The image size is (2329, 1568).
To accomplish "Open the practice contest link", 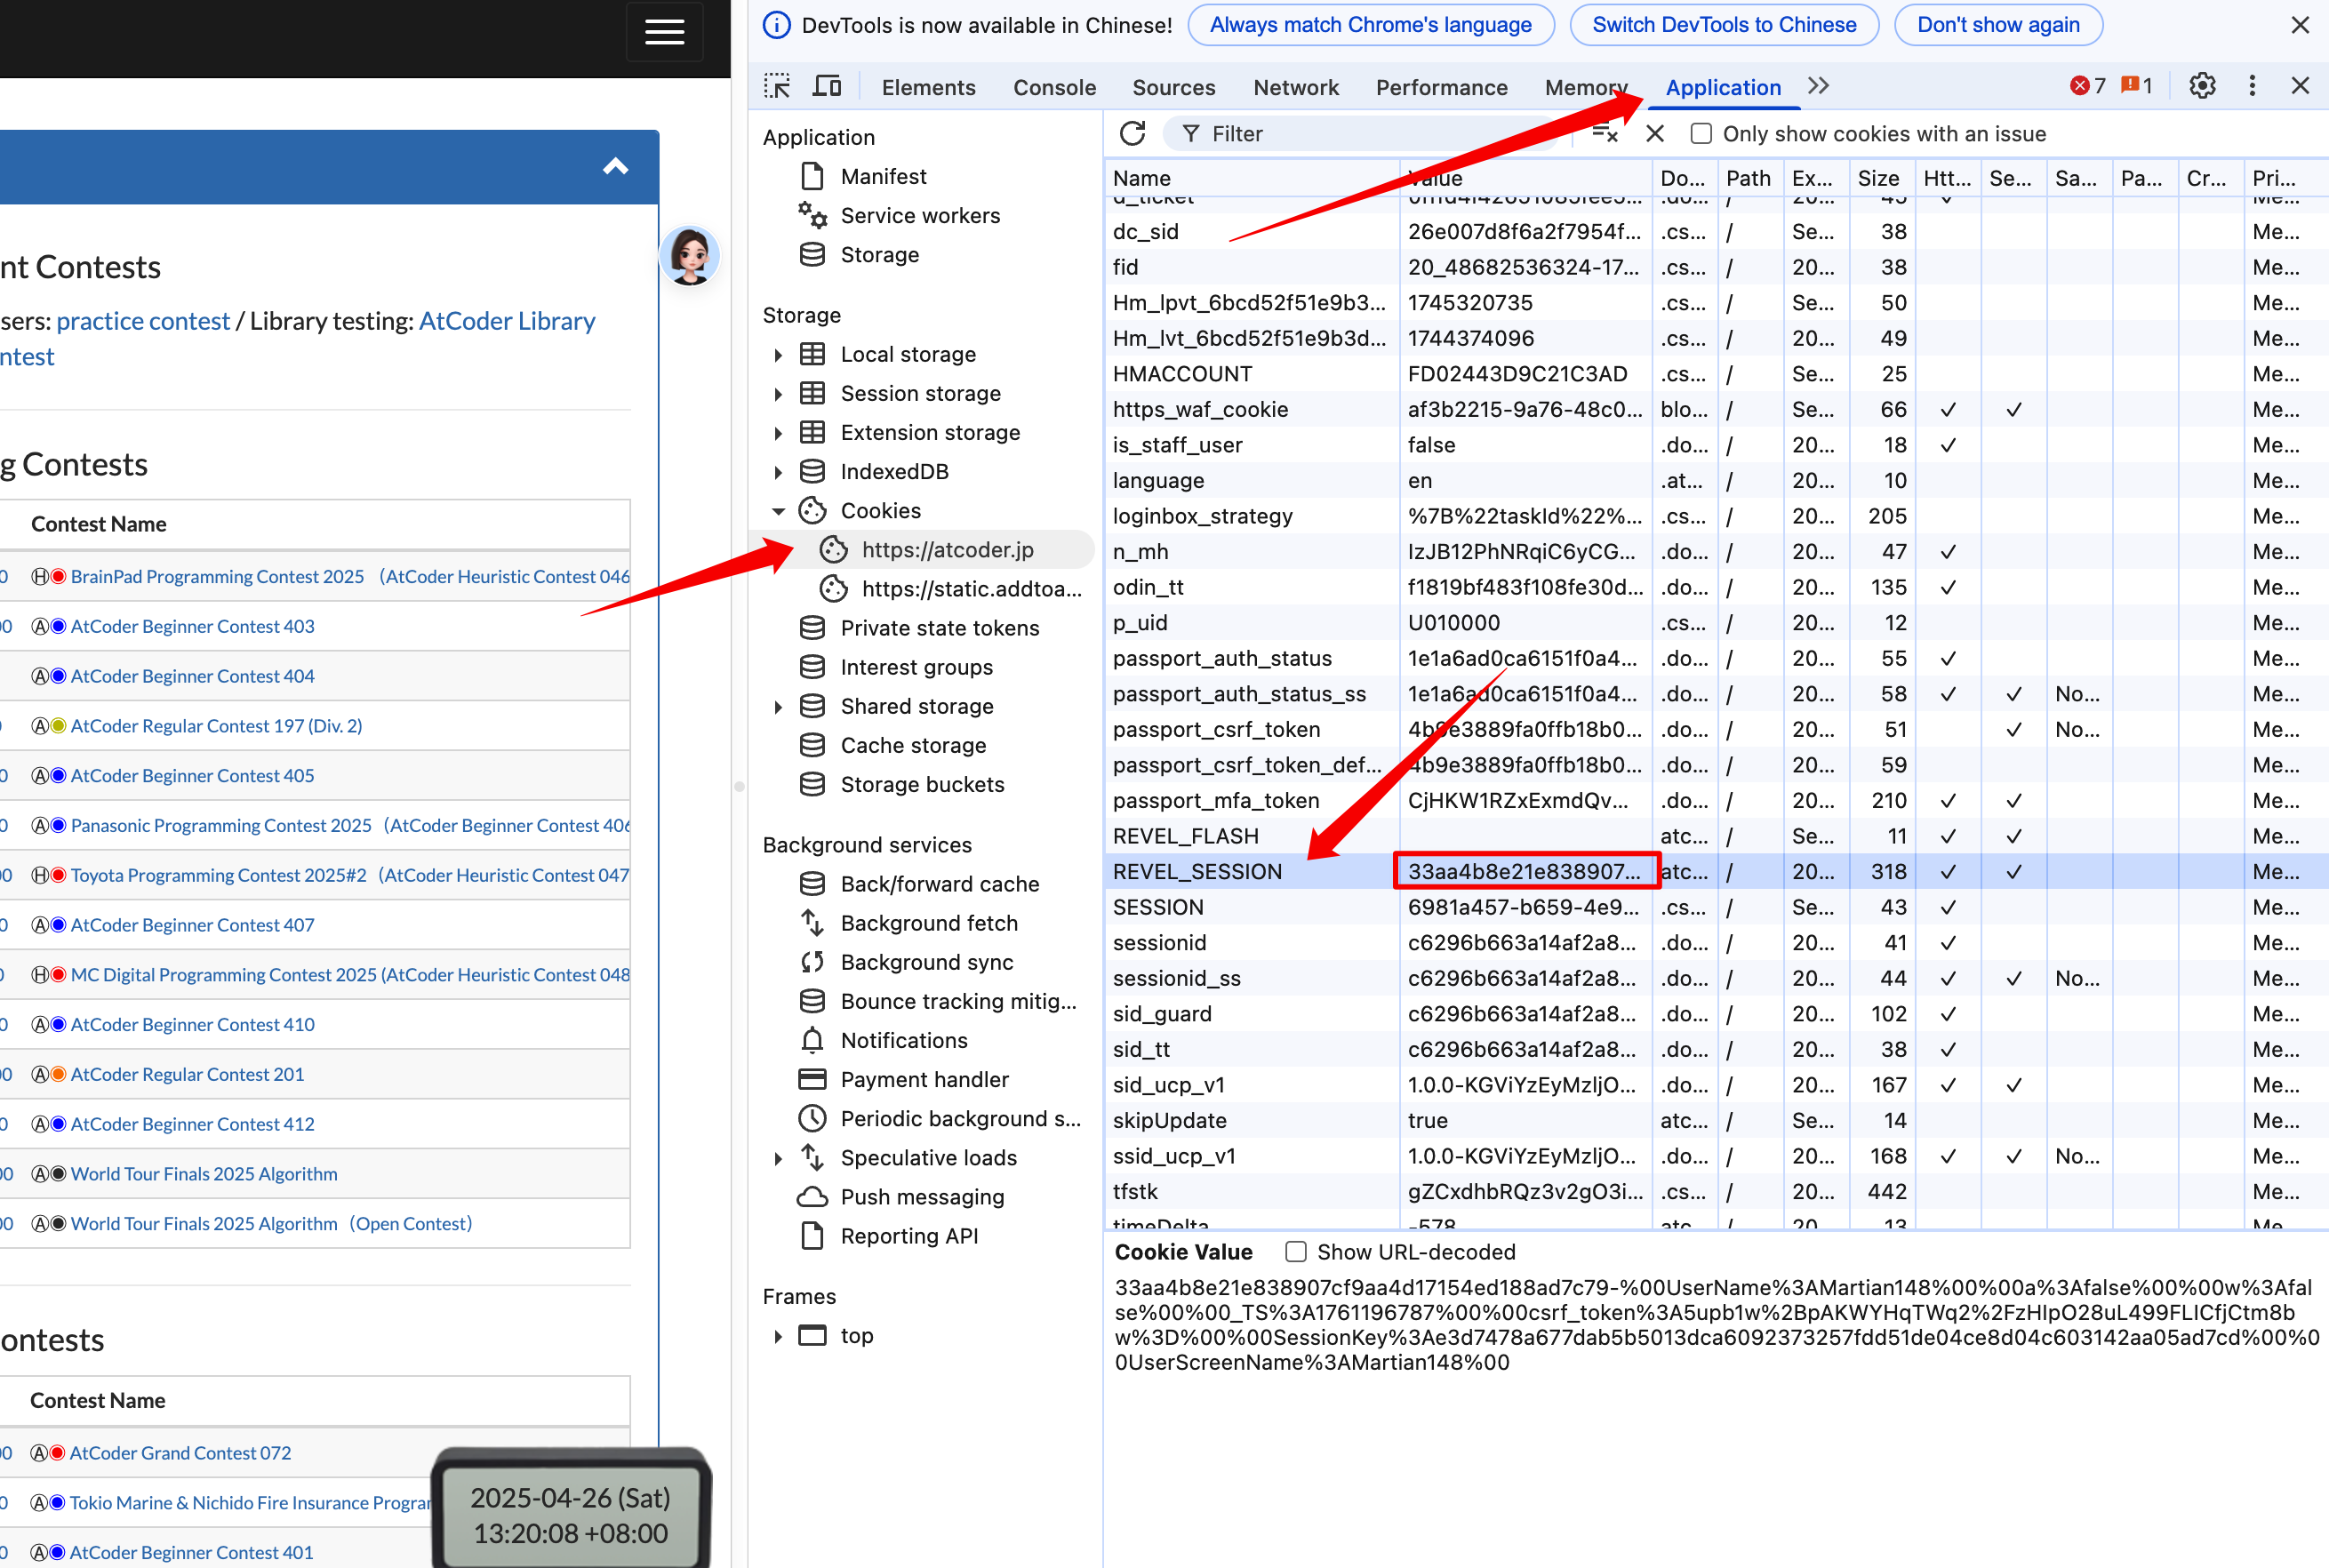I will (143, 321).
